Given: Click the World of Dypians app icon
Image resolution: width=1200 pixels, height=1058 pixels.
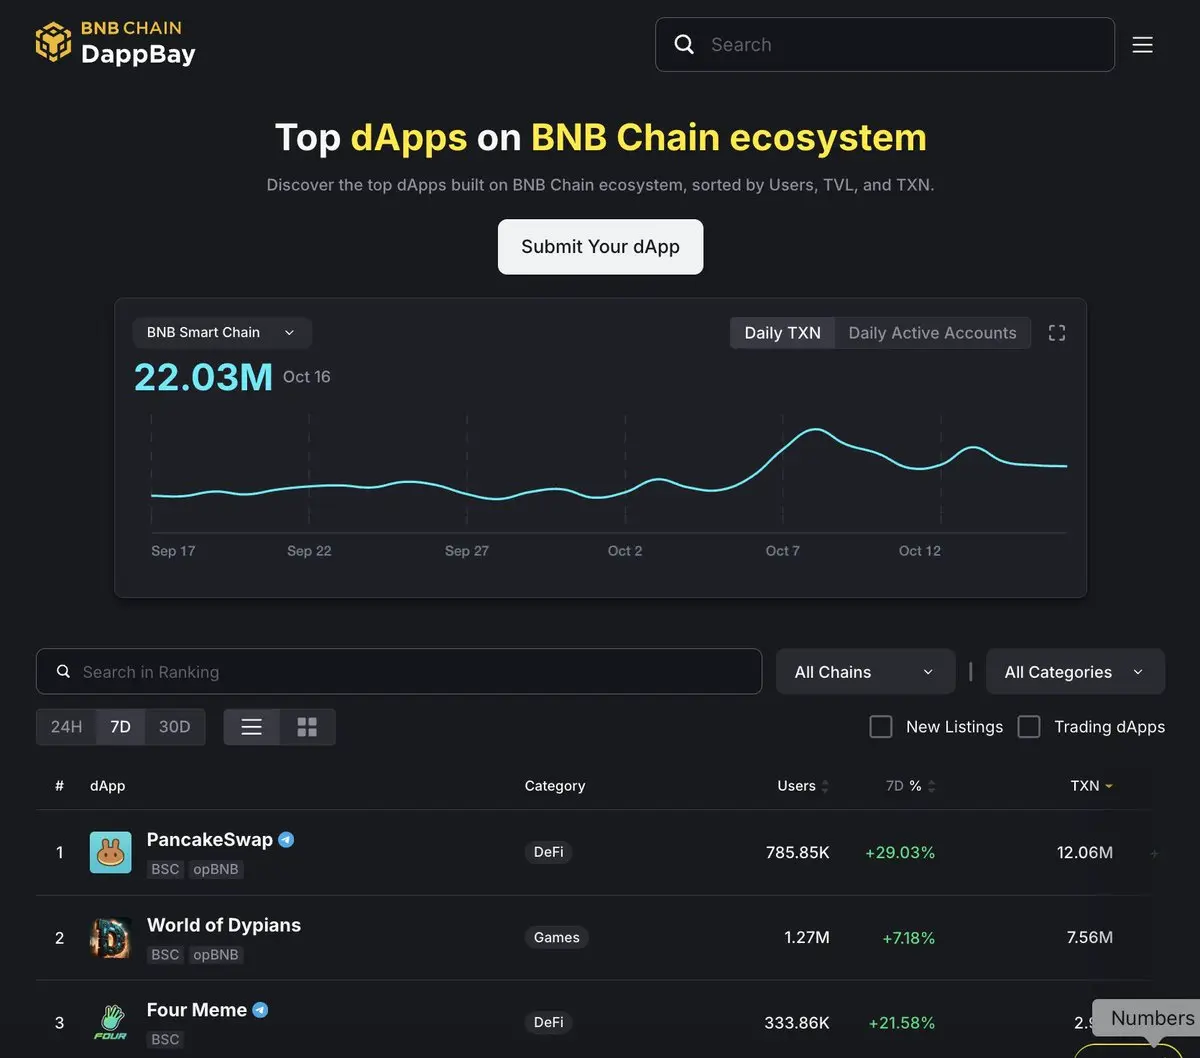Looking at the screenshot, I should pyautogui.click(x=111, y=938).
